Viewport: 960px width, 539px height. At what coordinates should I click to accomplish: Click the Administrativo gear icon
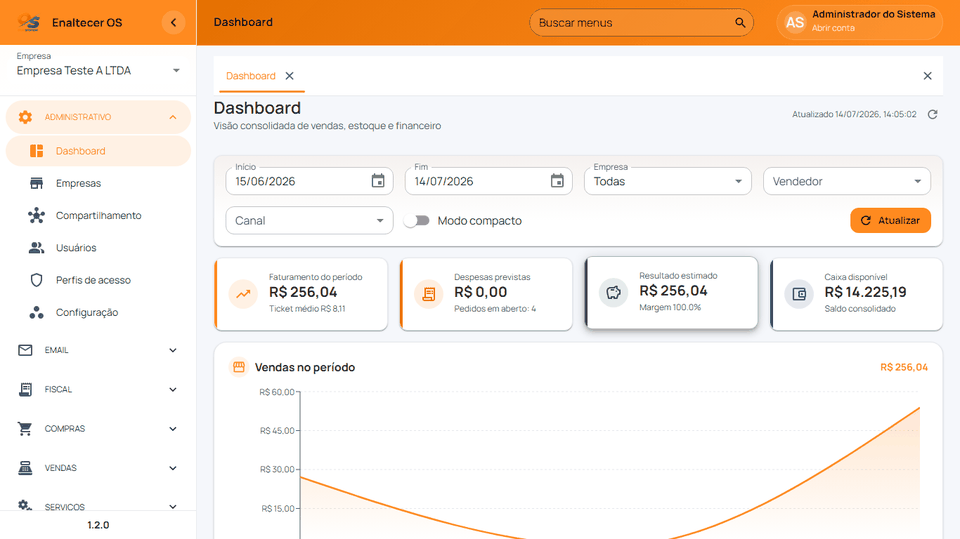tap(25, 117)
